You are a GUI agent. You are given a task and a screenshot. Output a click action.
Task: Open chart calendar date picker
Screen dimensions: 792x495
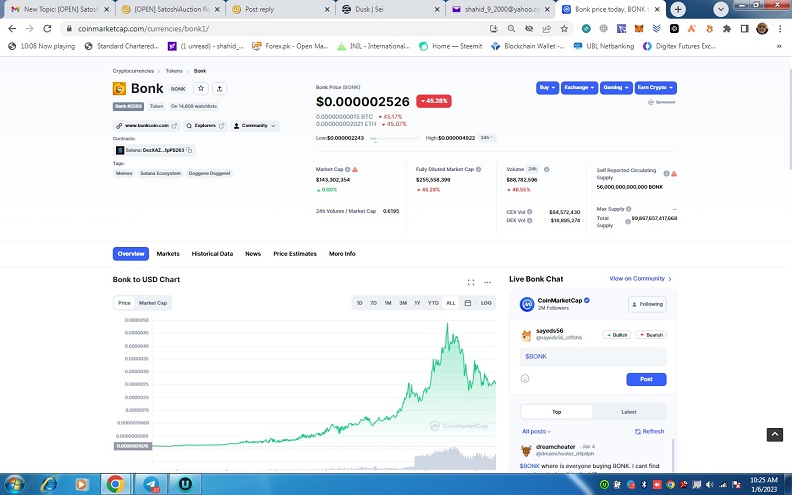(468, 303)
